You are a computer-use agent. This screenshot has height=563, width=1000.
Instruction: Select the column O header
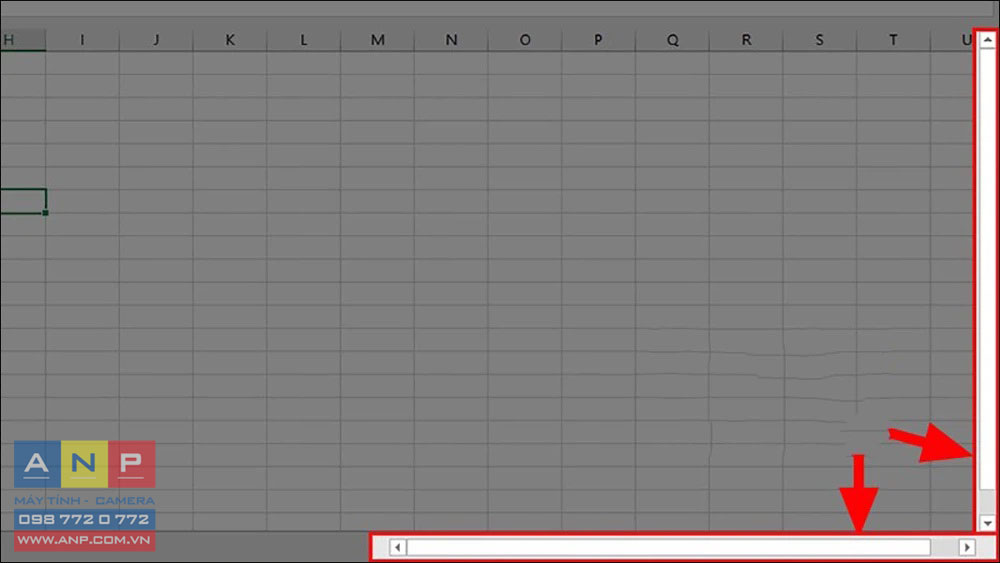point(525,40)
